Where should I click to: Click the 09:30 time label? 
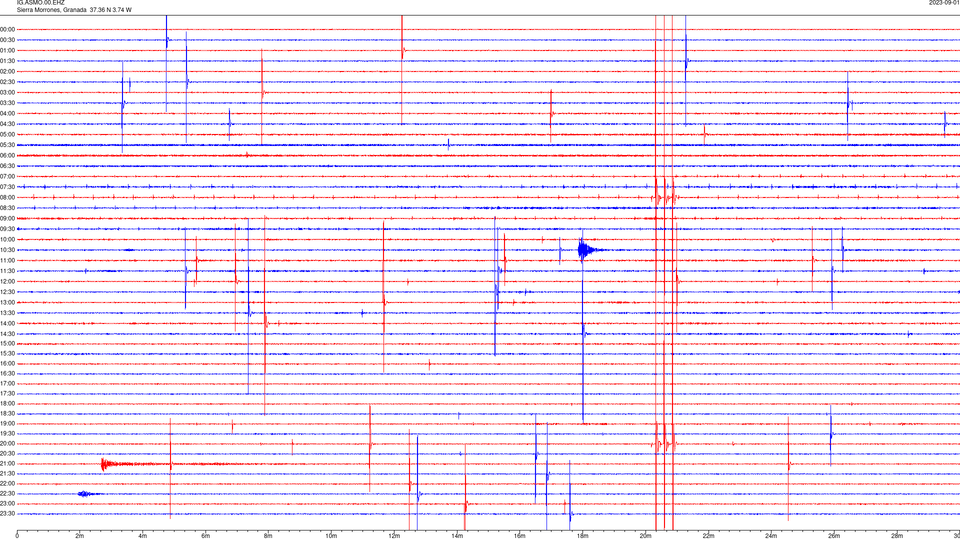tap(8, 229)
